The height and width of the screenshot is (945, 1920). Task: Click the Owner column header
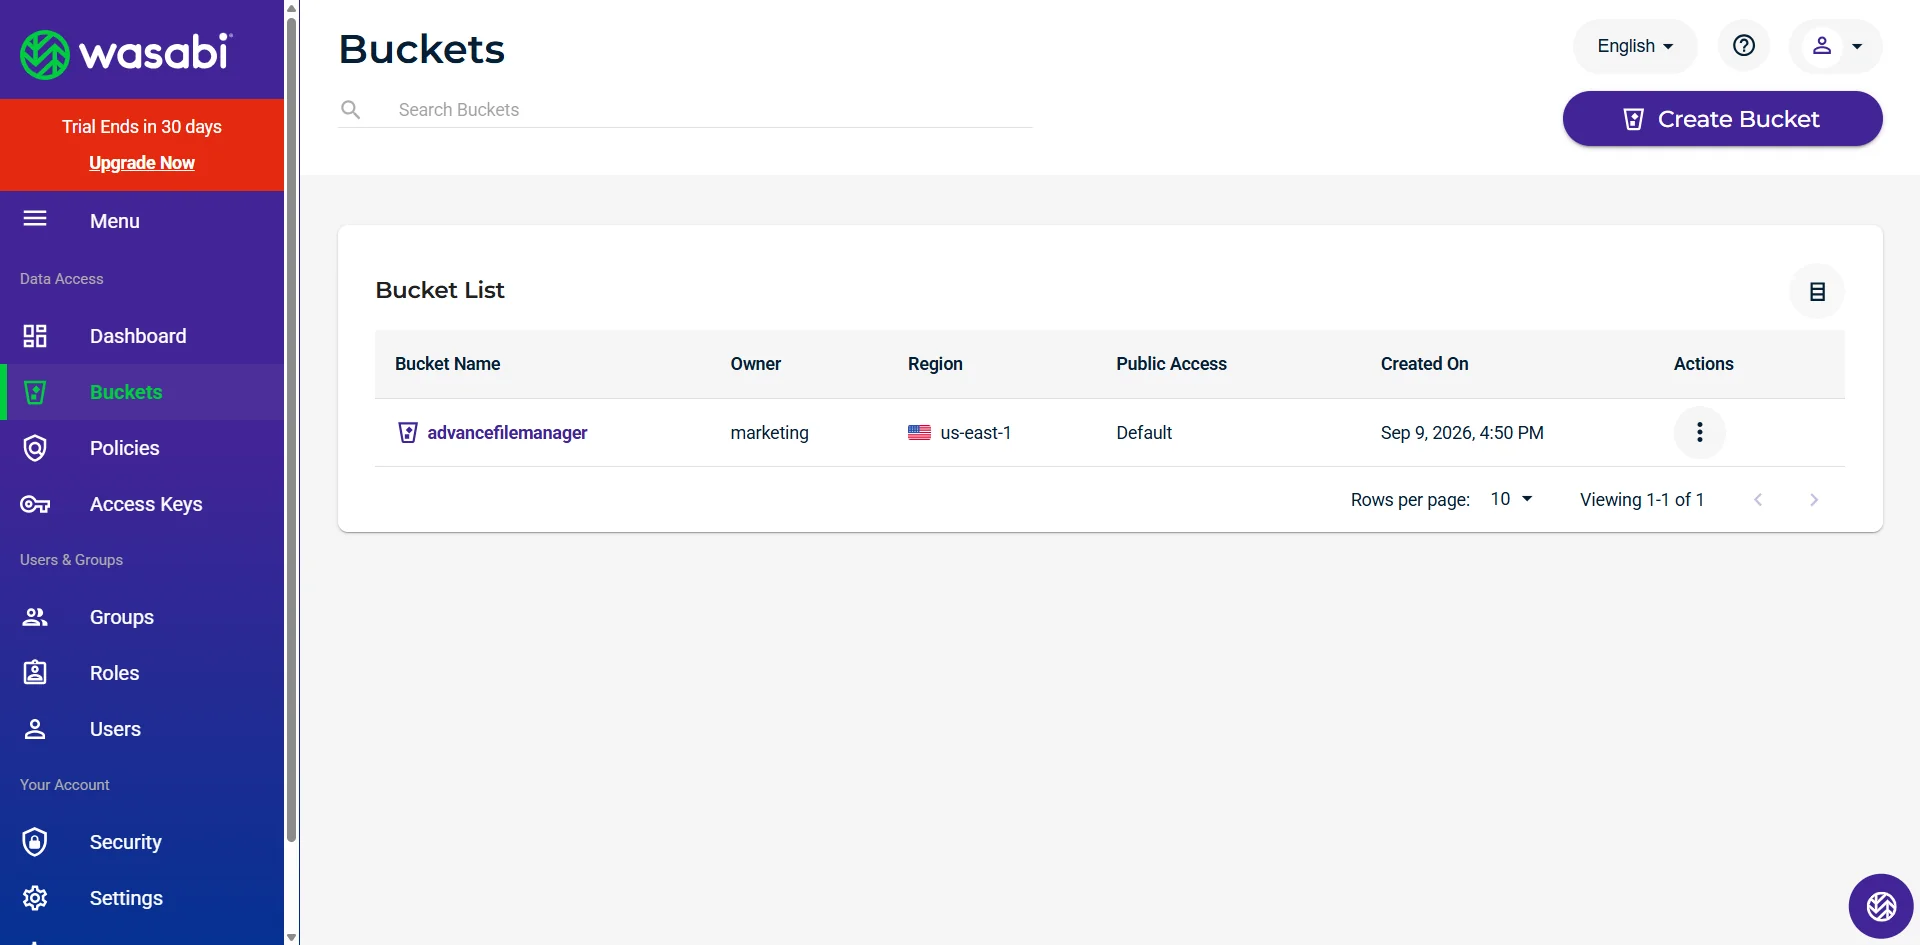coord(755,364)
